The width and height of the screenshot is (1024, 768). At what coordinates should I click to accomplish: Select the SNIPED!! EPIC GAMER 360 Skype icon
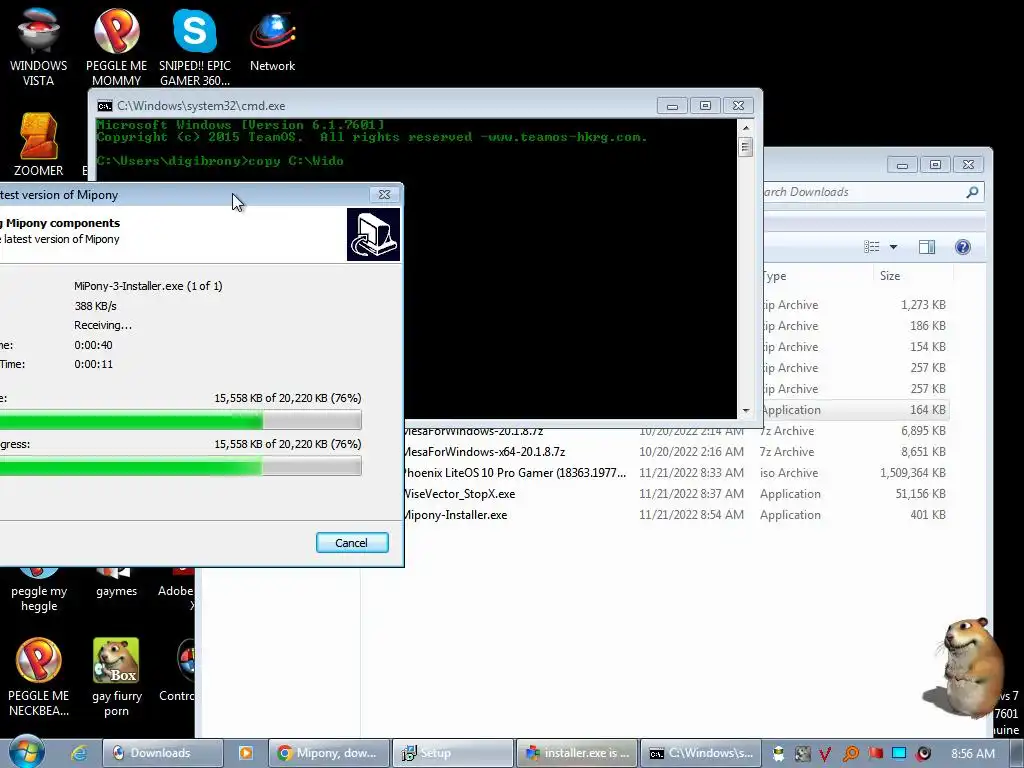195,46
